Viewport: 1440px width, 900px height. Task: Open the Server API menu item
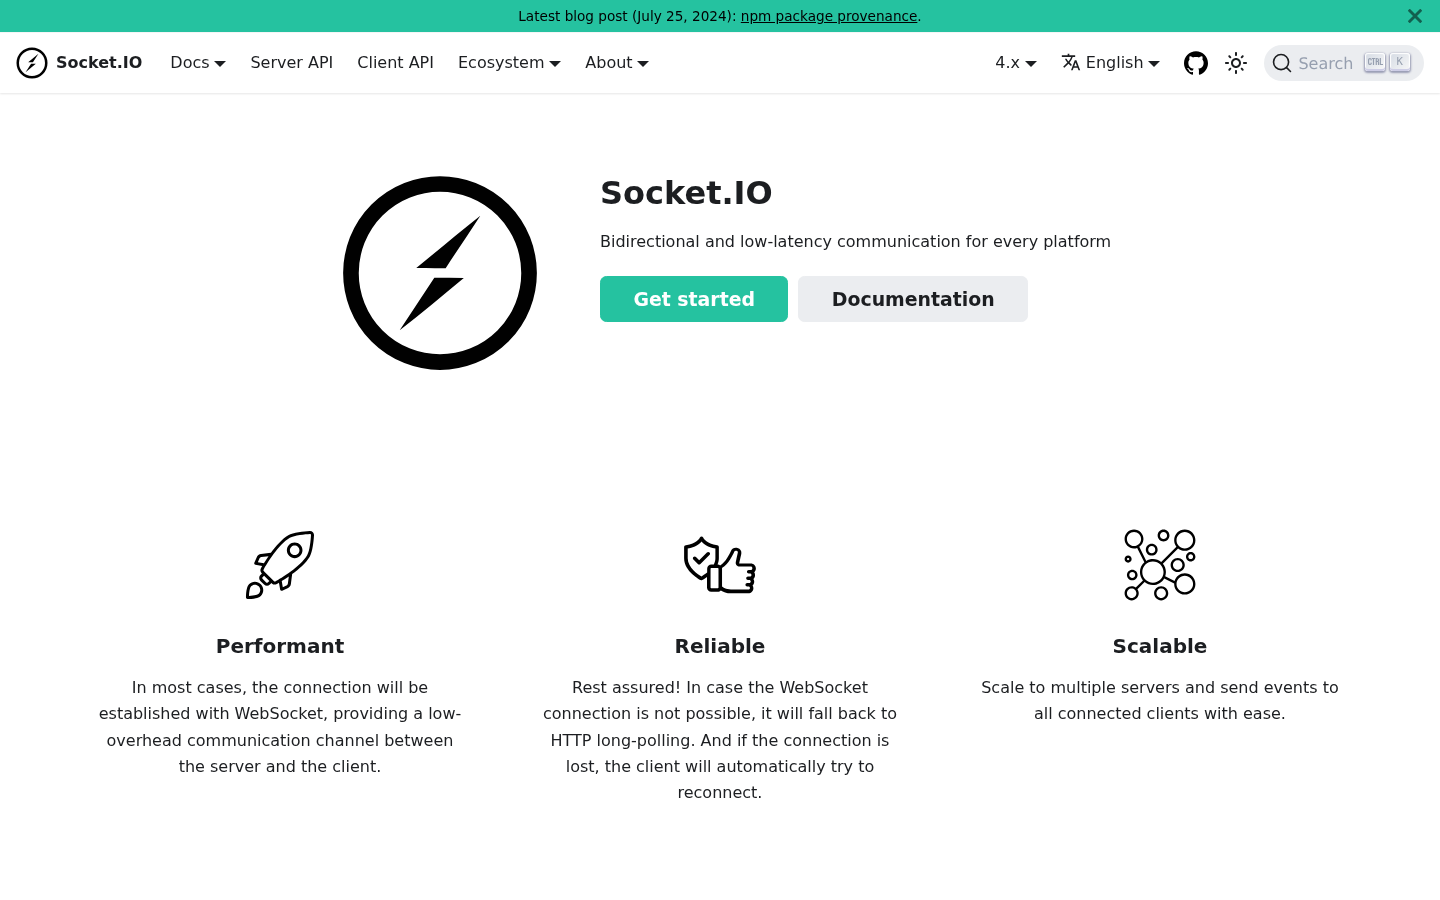coord(291,62)
